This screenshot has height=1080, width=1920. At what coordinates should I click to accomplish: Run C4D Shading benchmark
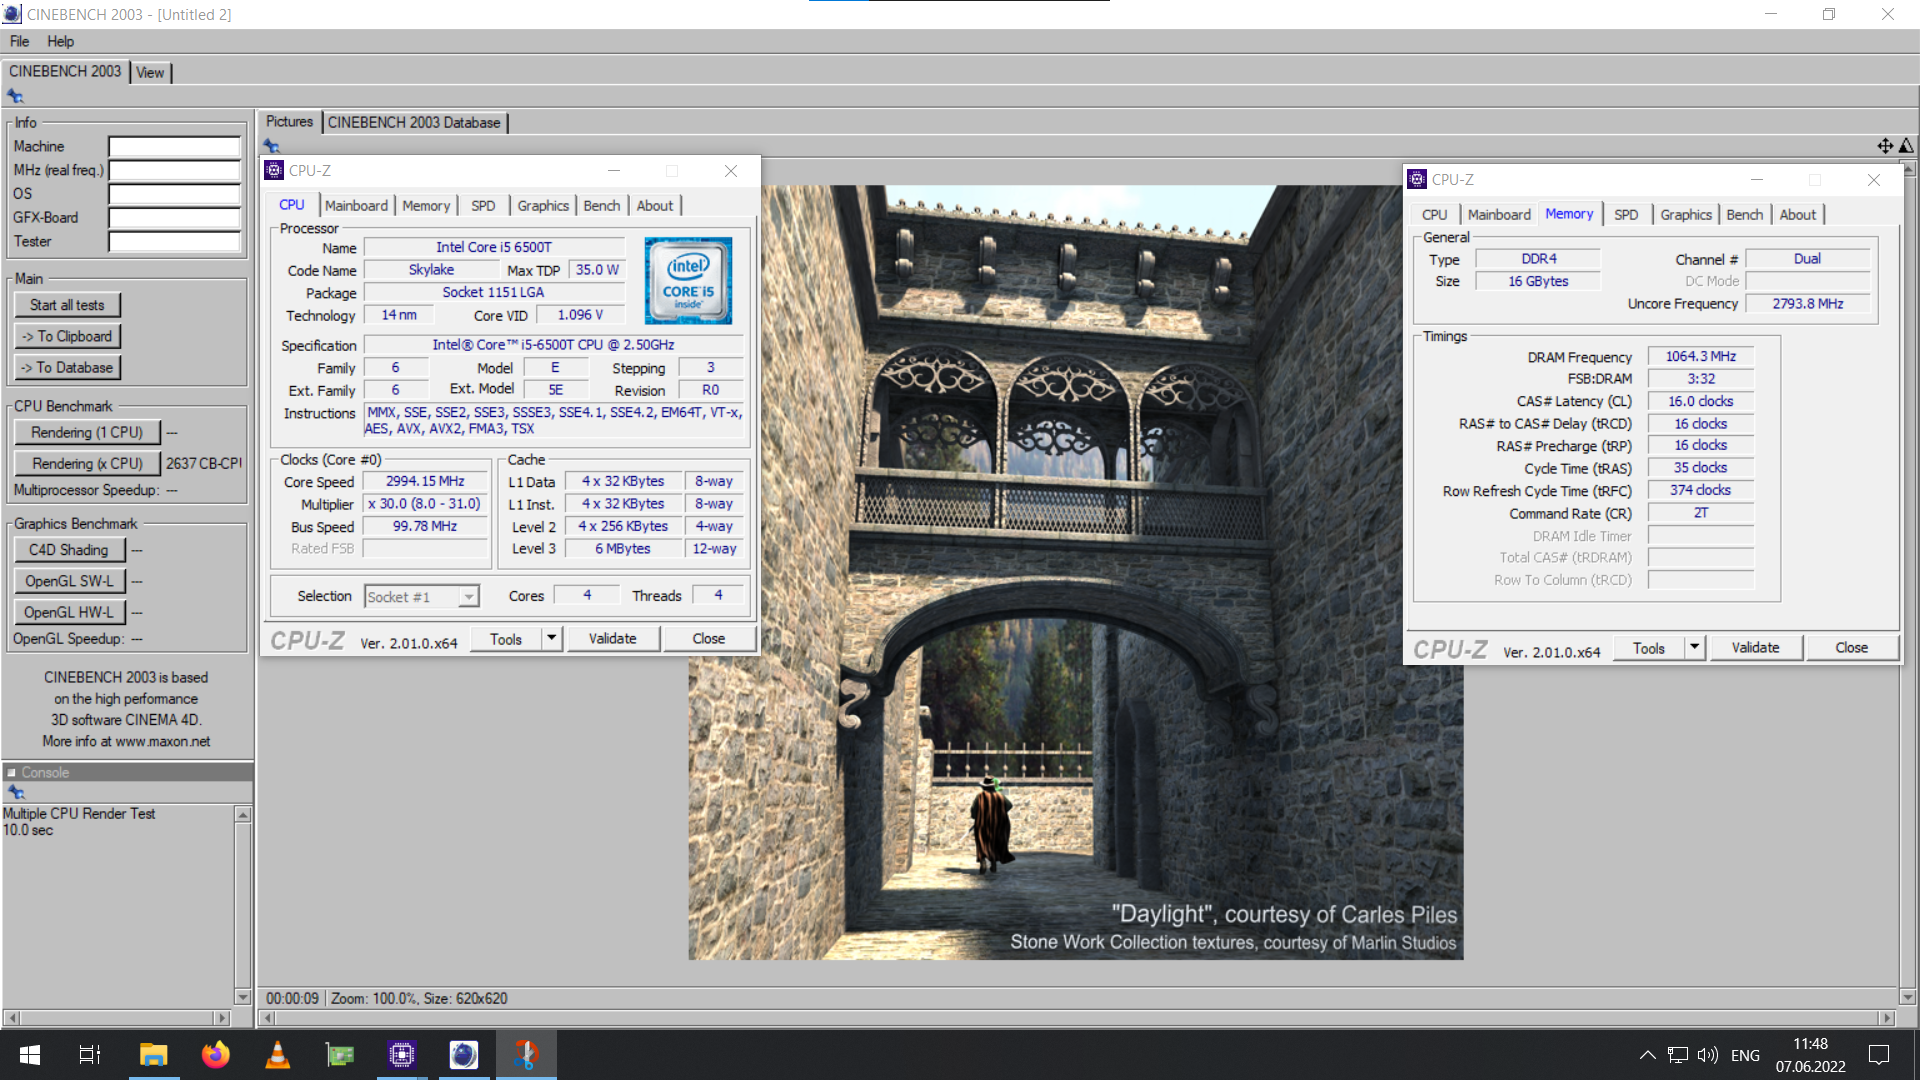69,550
